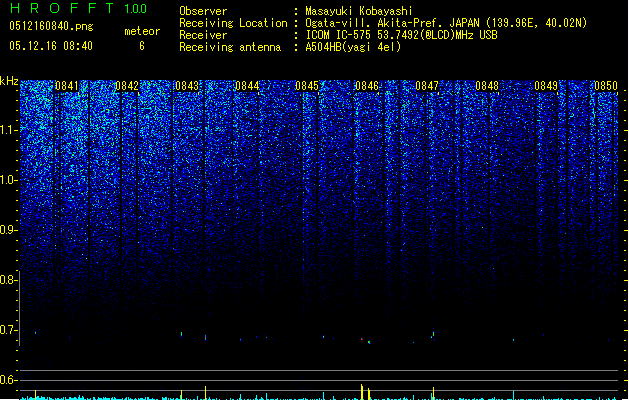Screen dimensions: 629x400
Task: Click the meteor echo just after 0846
Action: coord(369,342)
